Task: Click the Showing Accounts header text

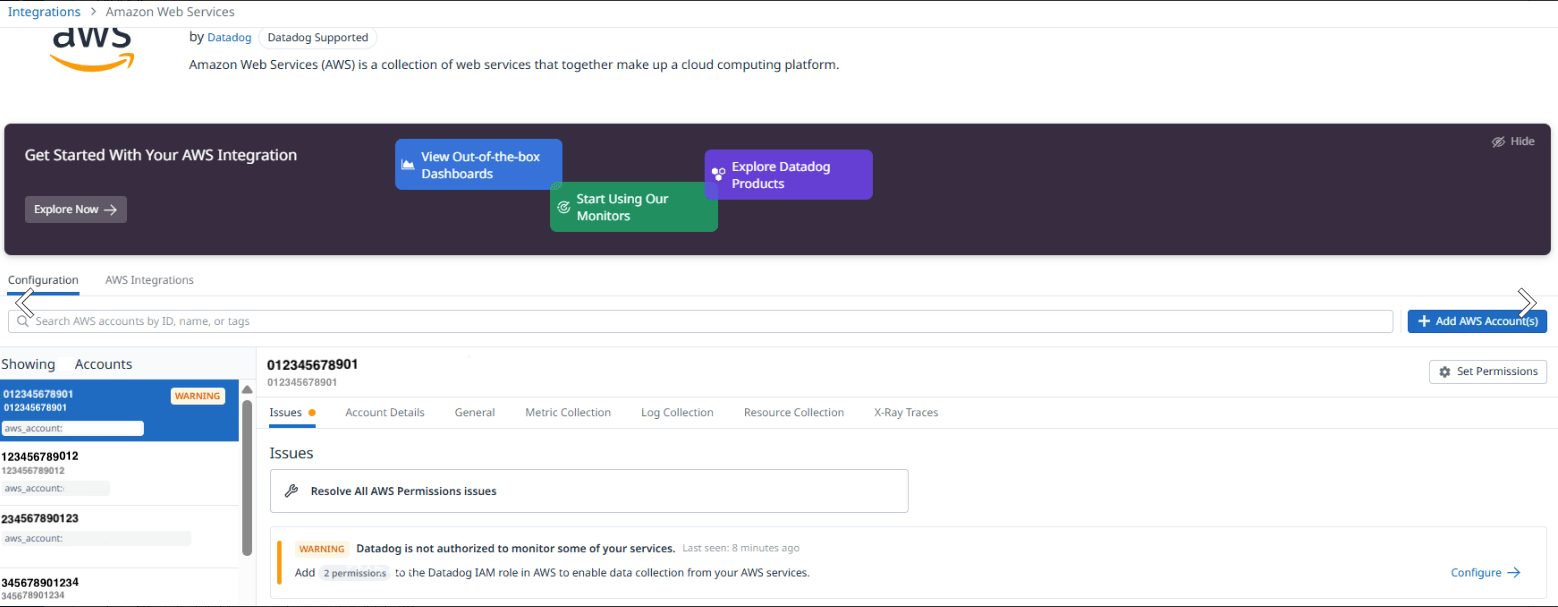Action: [x=67, y=364]
